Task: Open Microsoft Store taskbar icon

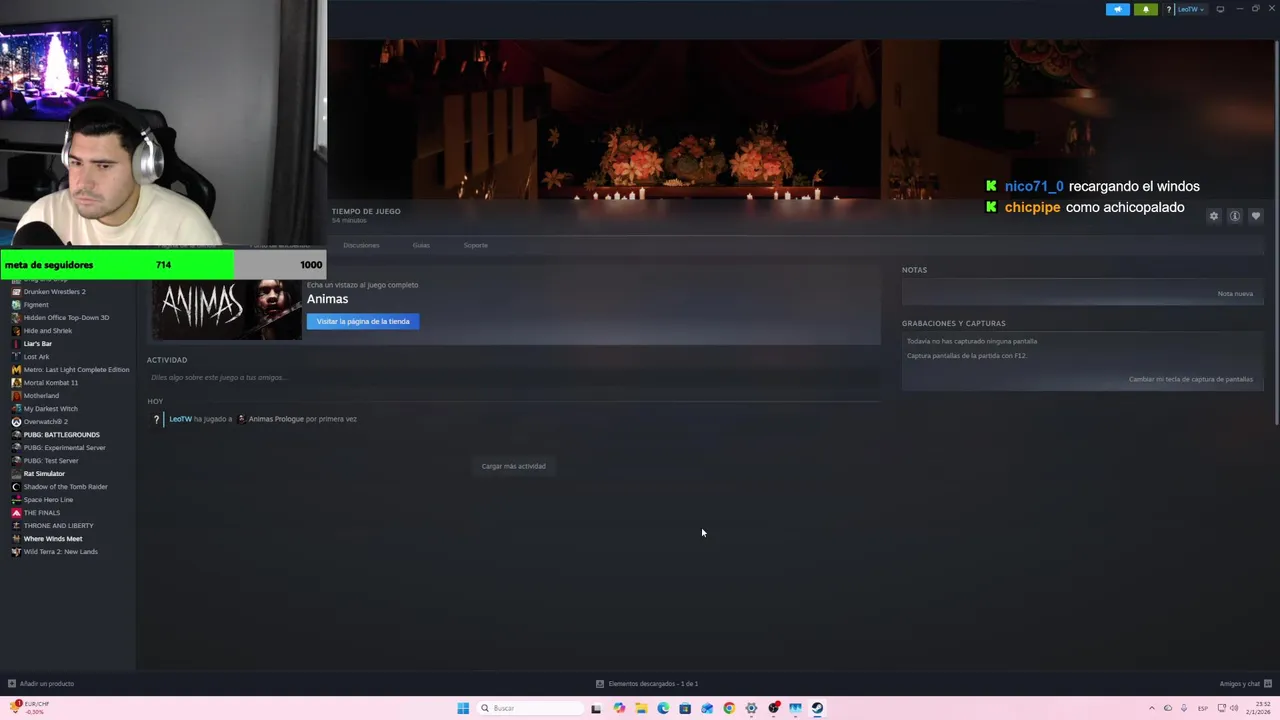Action: pyautogui.click(x=685, y=708)
